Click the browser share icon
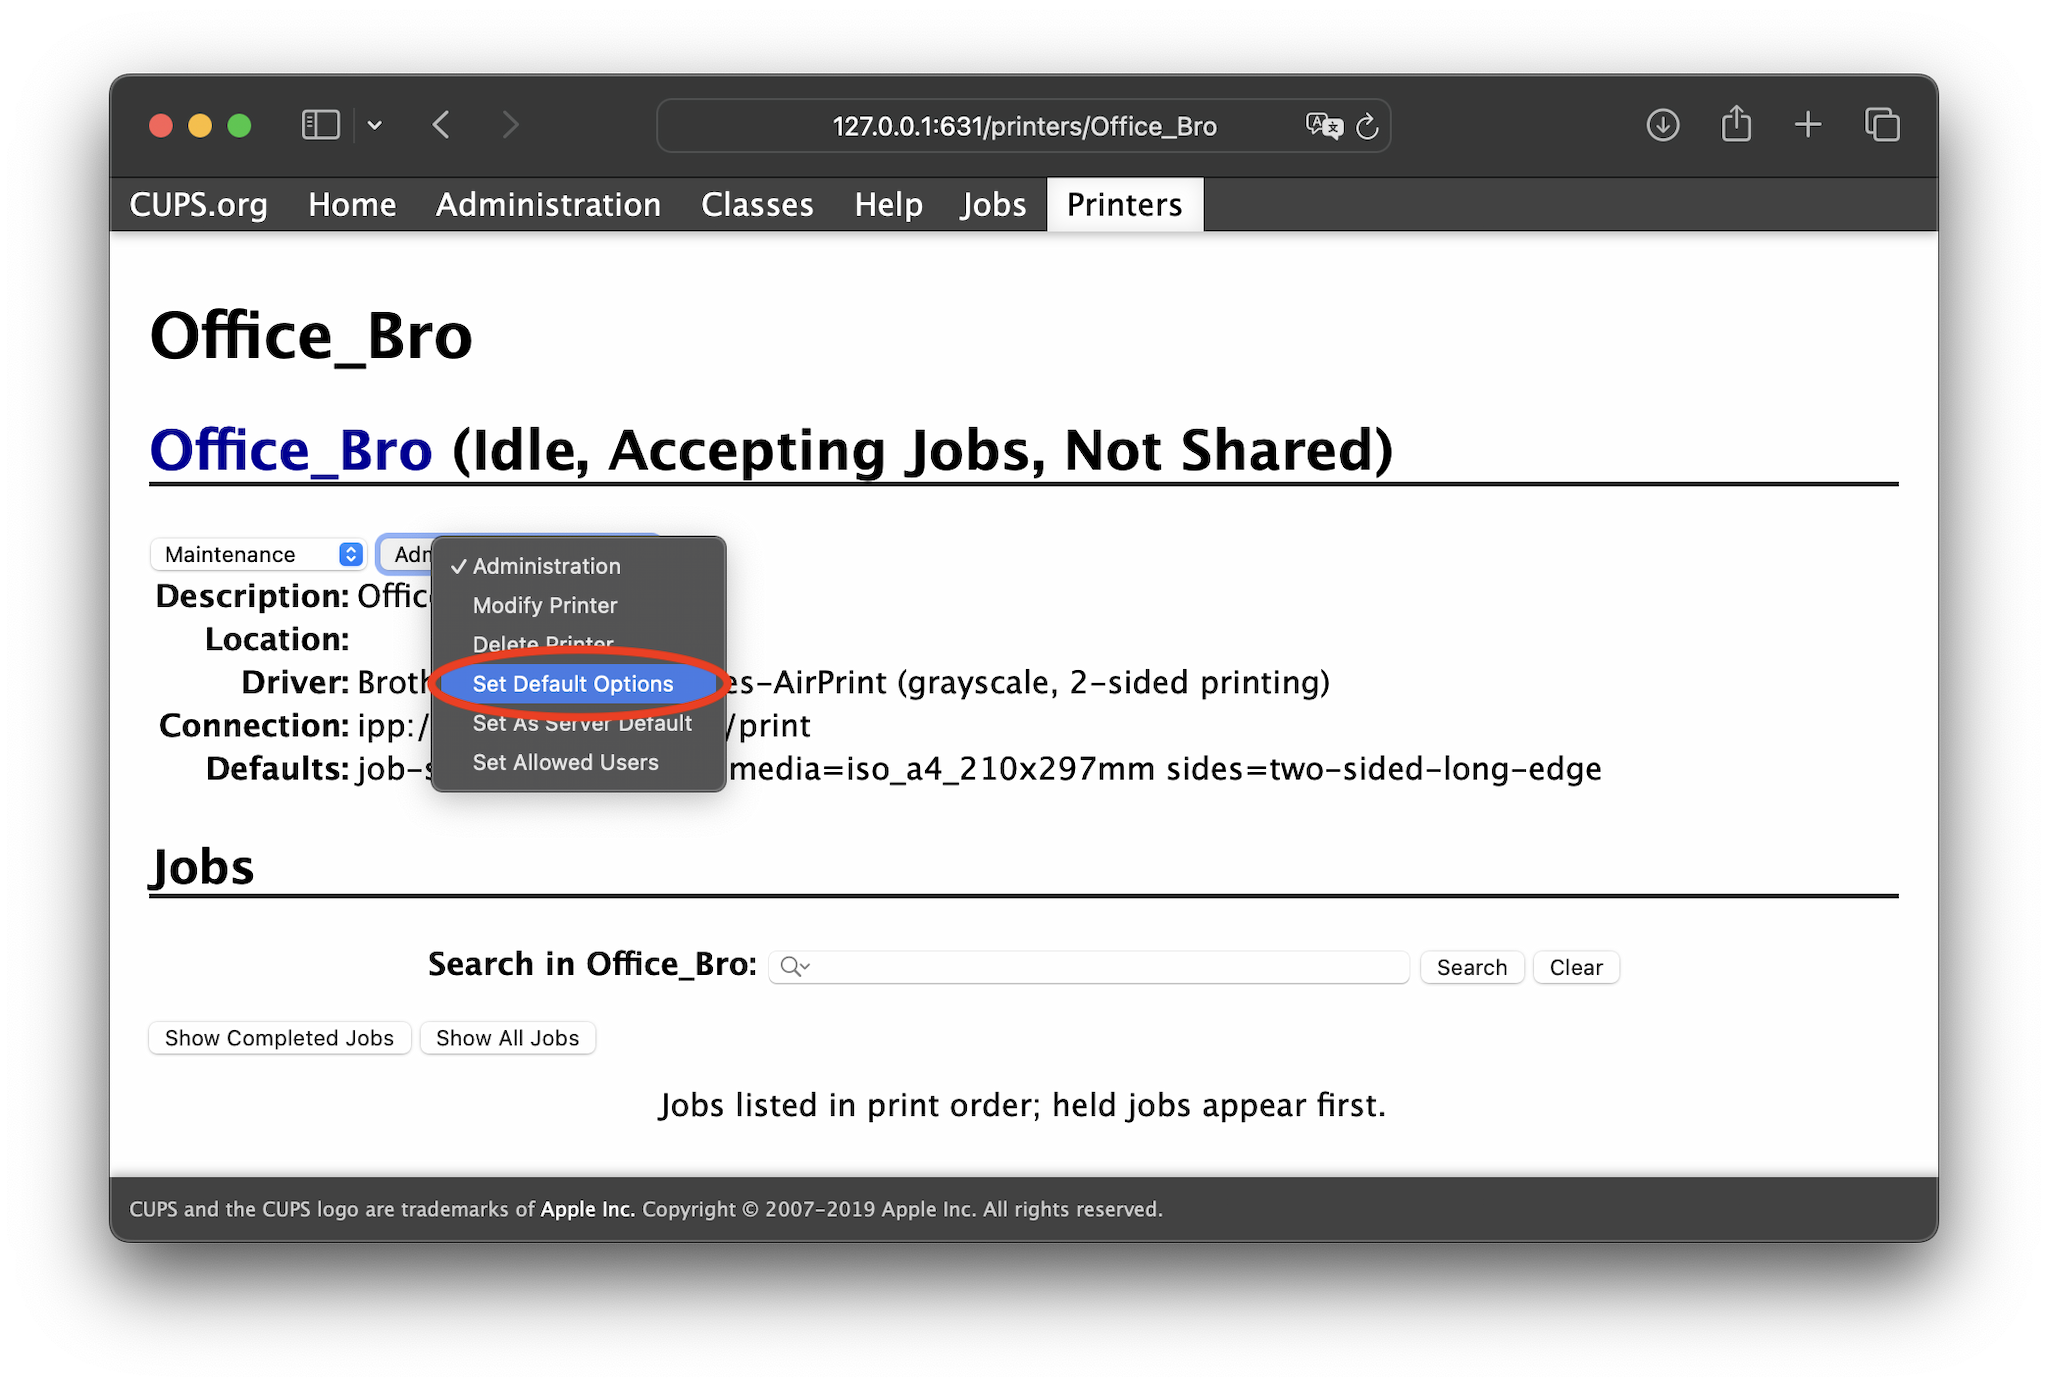Viewport: 2048px width, 1387px height. pos(1735,127)
